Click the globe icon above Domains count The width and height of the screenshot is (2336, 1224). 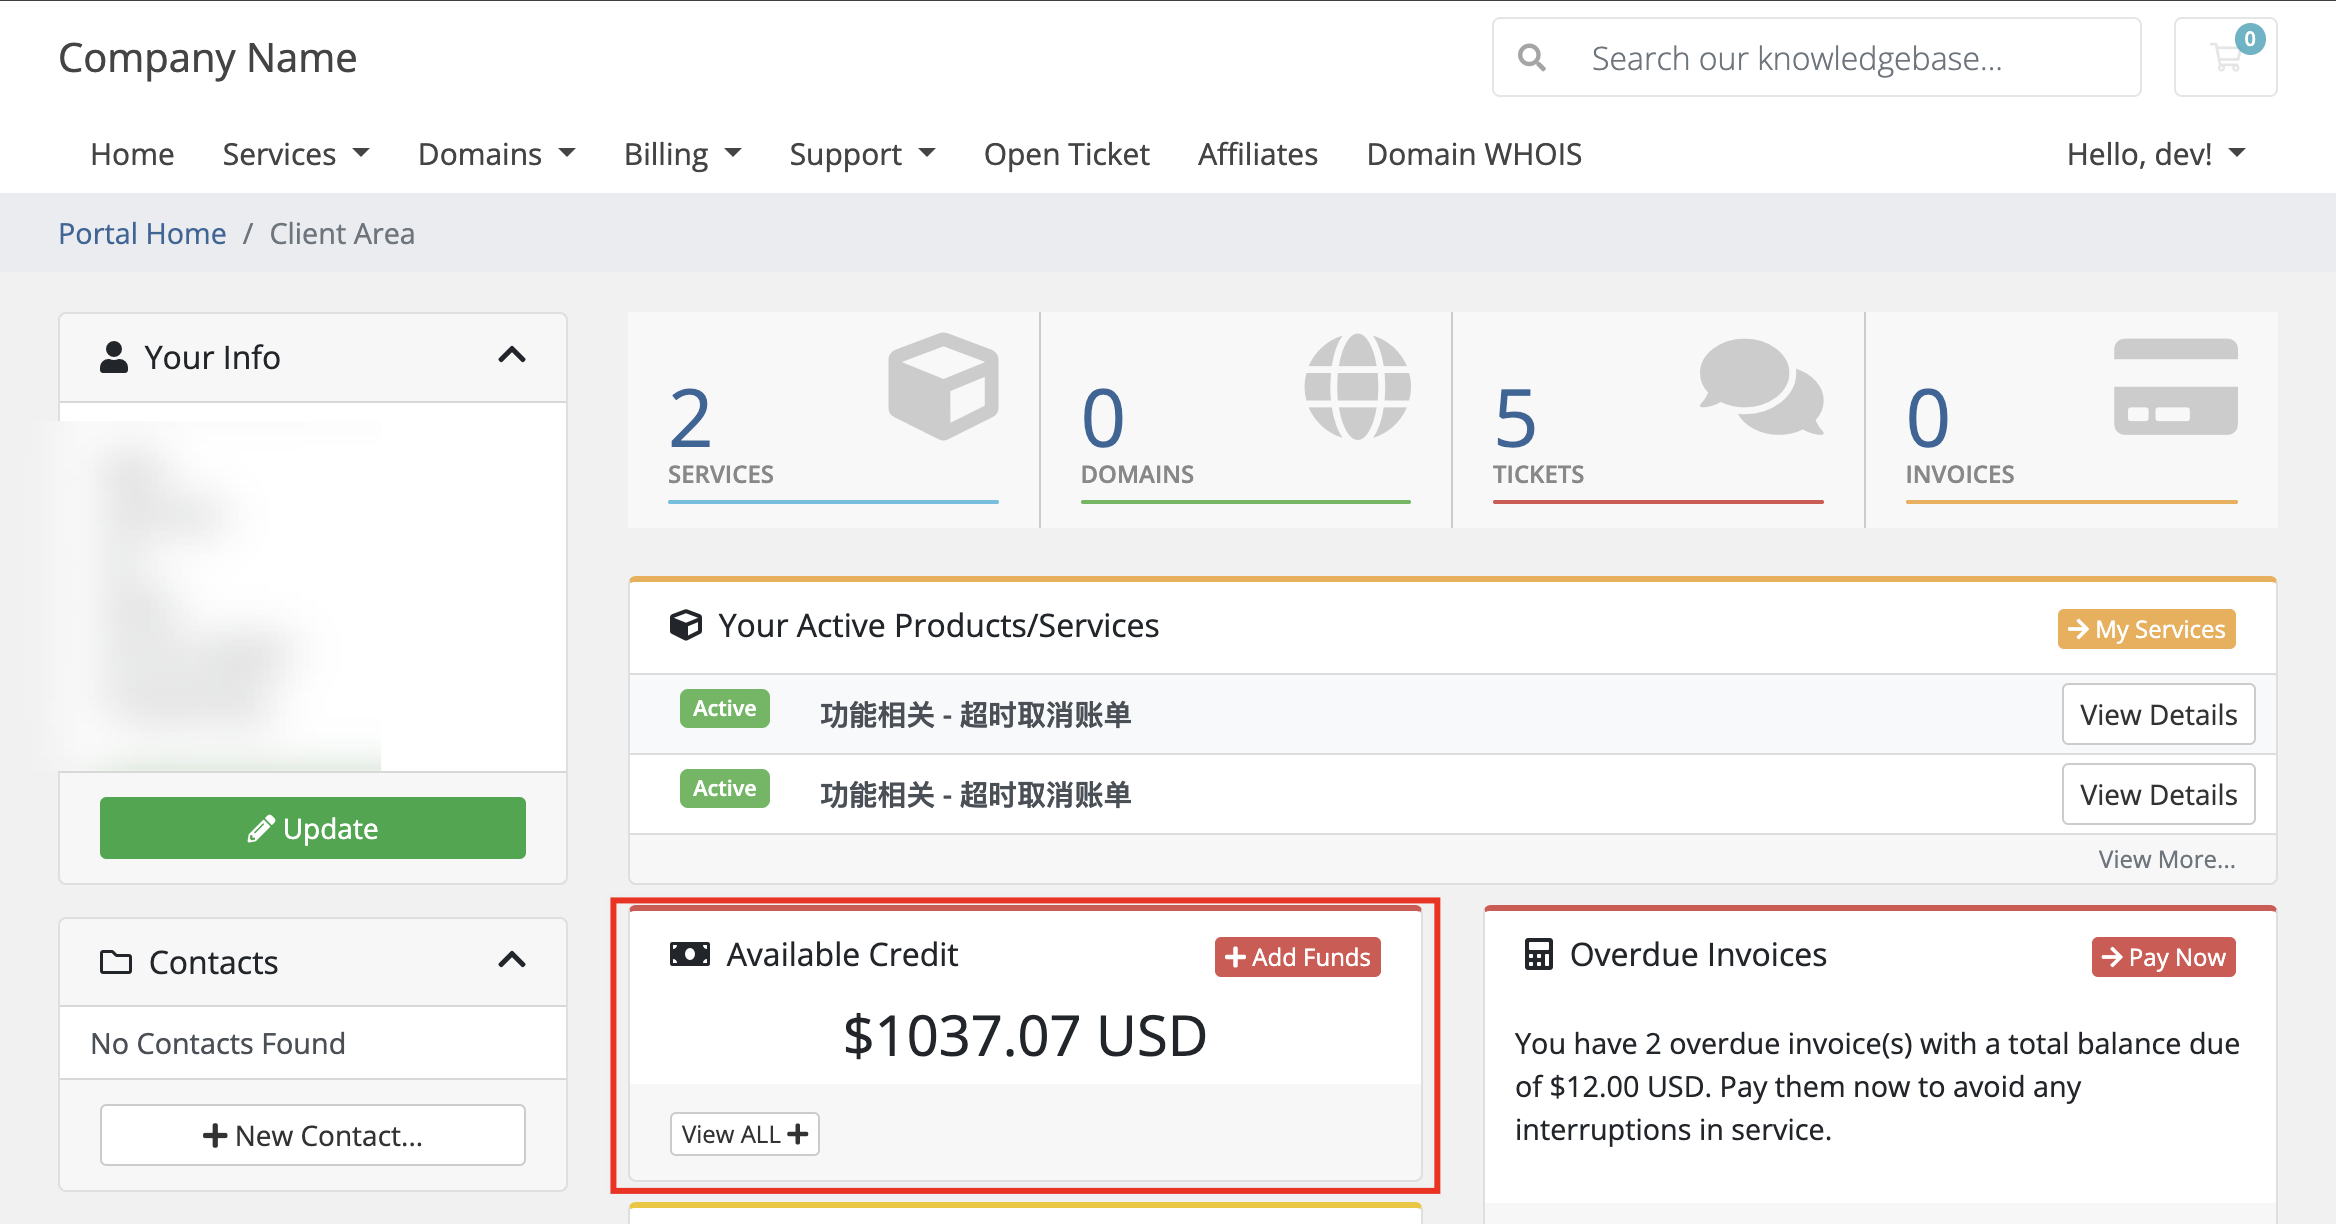pyautogui.click(x=1355, y=390)
